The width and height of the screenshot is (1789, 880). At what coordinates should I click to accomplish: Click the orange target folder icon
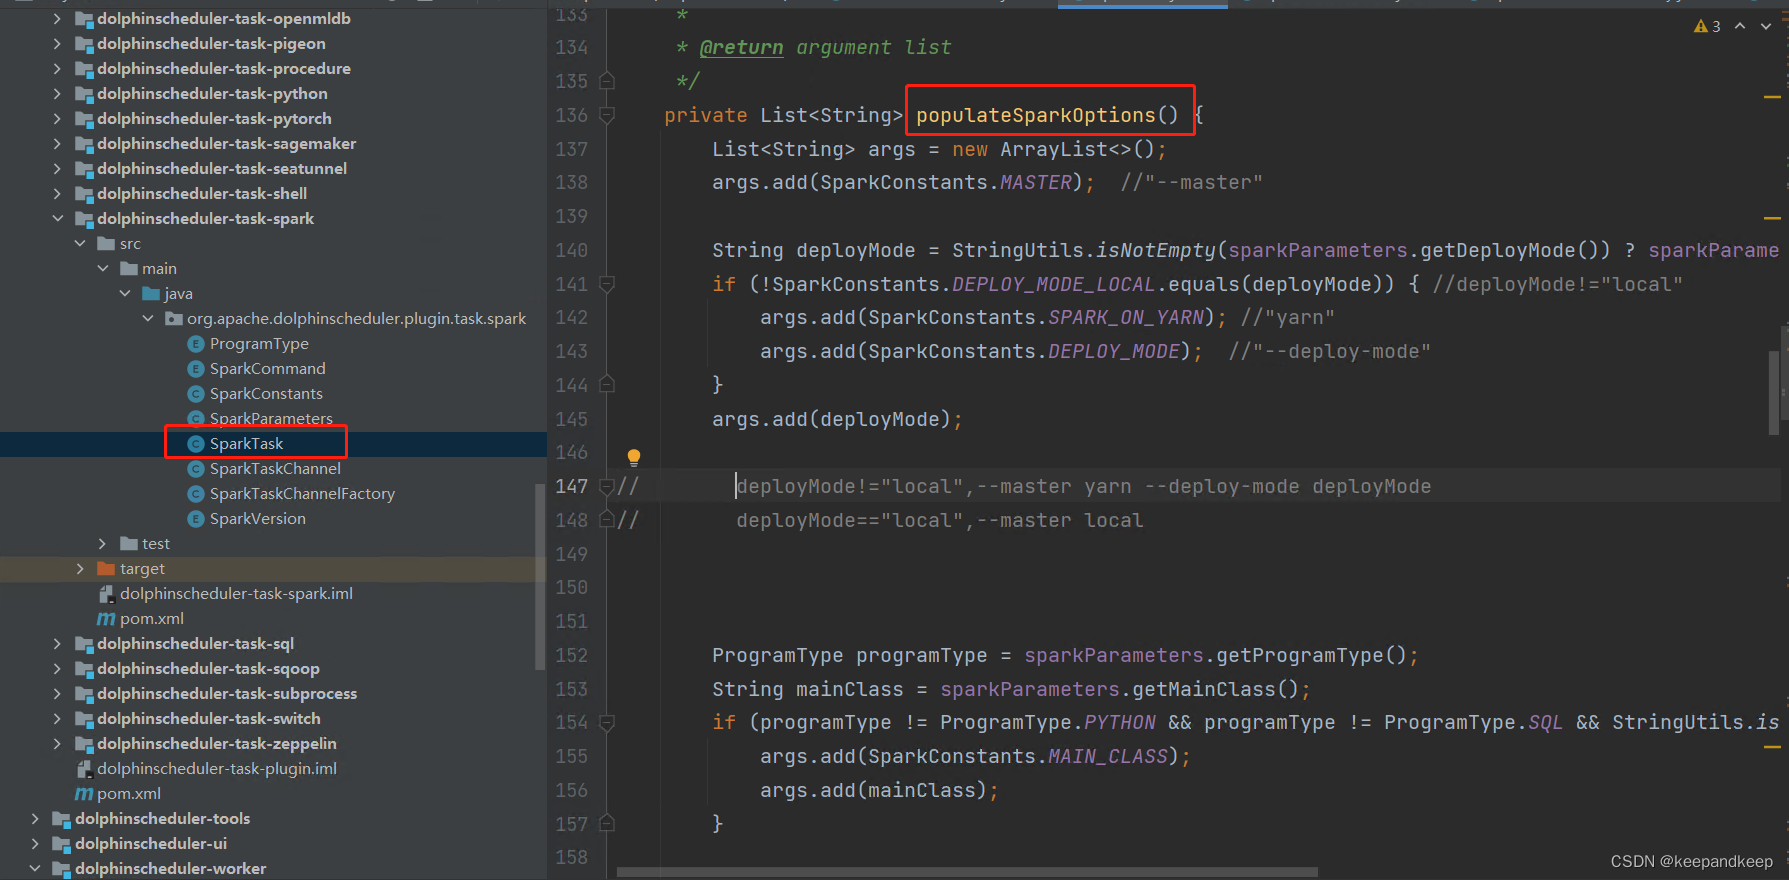click(106, 569)
